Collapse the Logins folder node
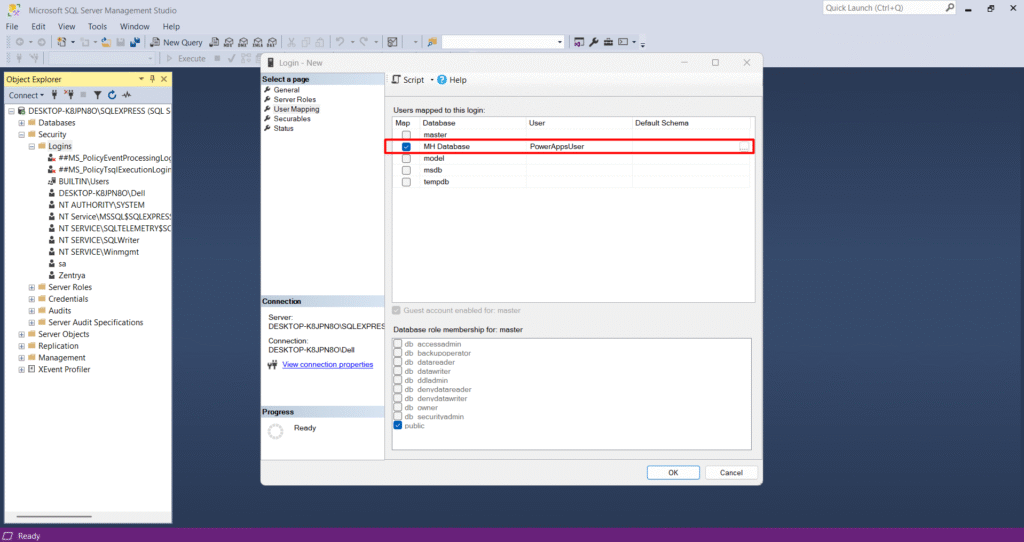 tap(32, 146)
